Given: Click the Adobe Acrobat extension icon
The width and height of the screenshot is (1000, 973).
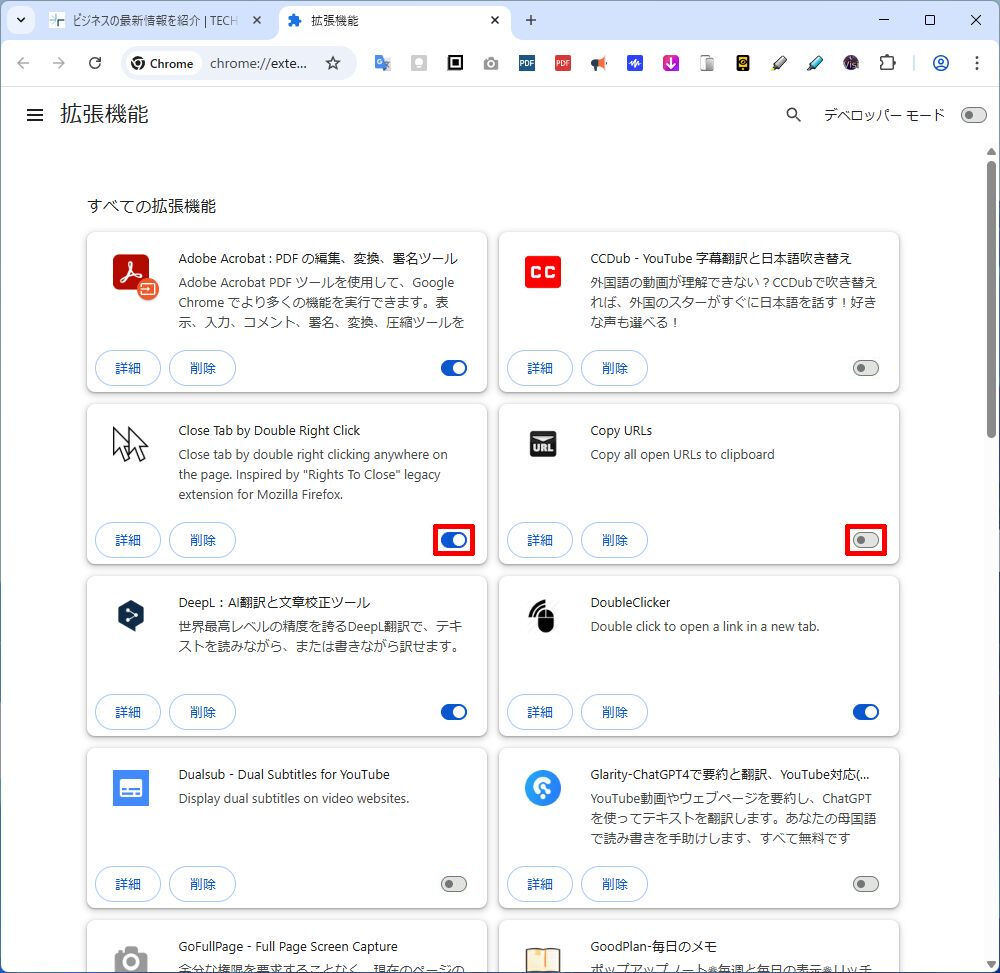Looking at the screenshot, I should [135, 275].
